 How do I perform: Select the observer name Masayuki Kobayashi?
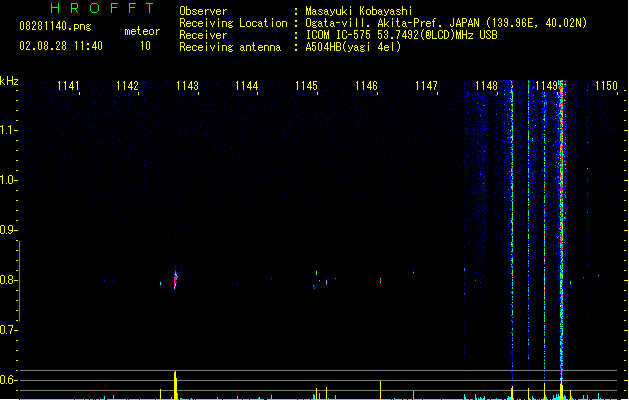tap(359, 11)
